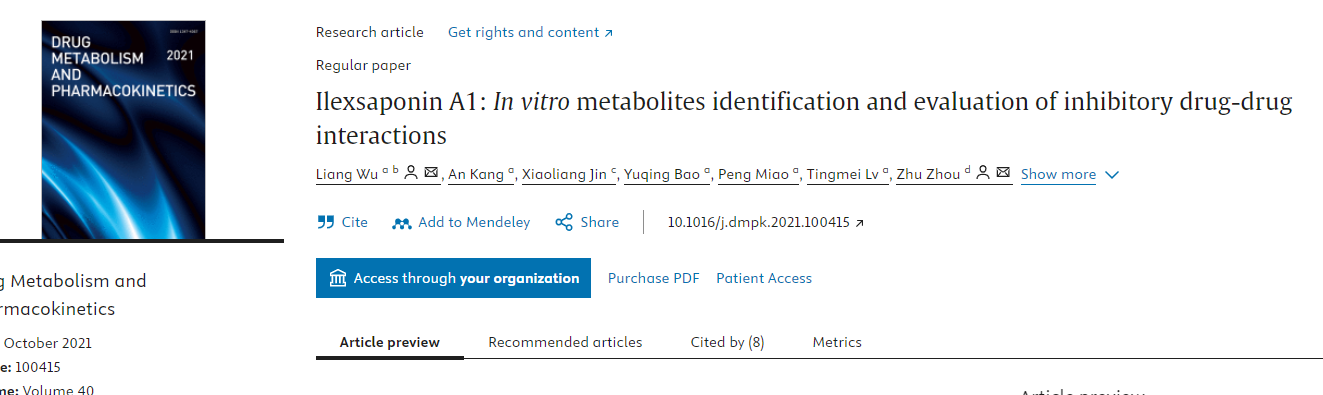Click the envelope icon beside Zhu Zhou
This screenshot has width=1323, height=395.
[1003, 173]
